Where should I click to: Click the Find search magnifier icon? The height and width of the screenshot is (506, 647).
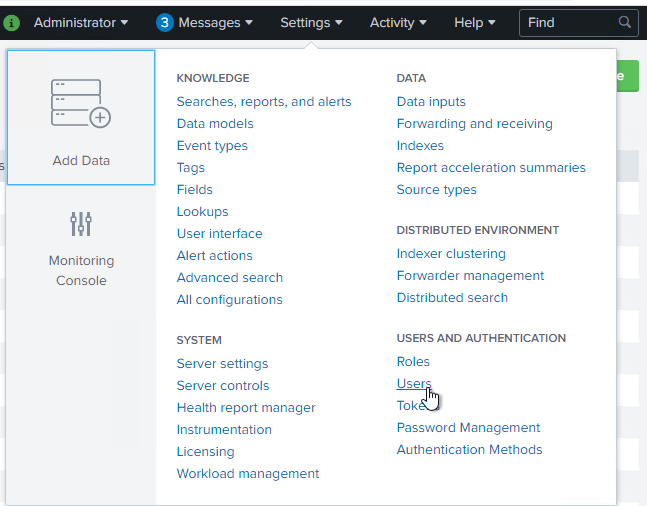625,22
